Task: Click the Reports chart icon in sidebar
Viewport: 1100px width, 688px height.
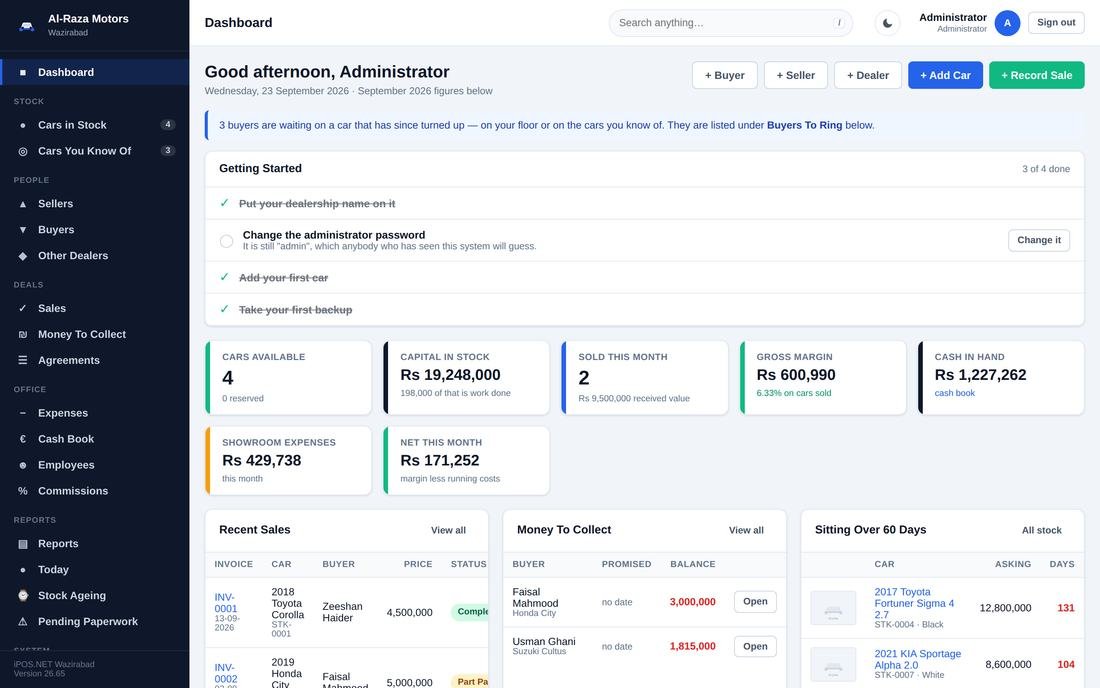Action: (x=22, y=544)
